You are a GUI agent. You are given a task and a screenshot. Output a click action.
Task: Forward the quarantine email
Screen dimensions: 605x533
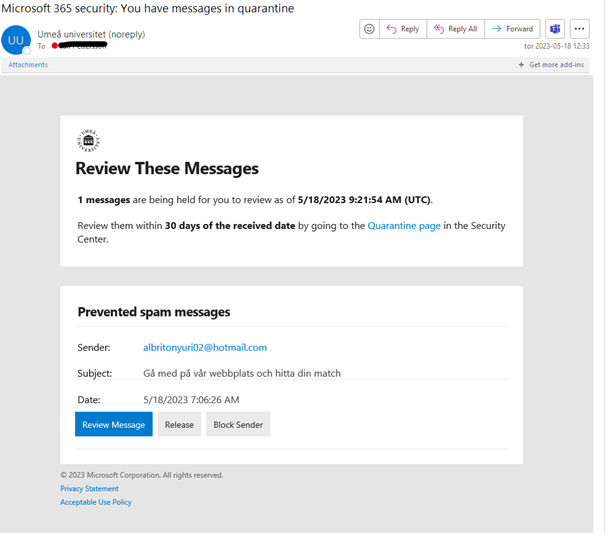512,29
